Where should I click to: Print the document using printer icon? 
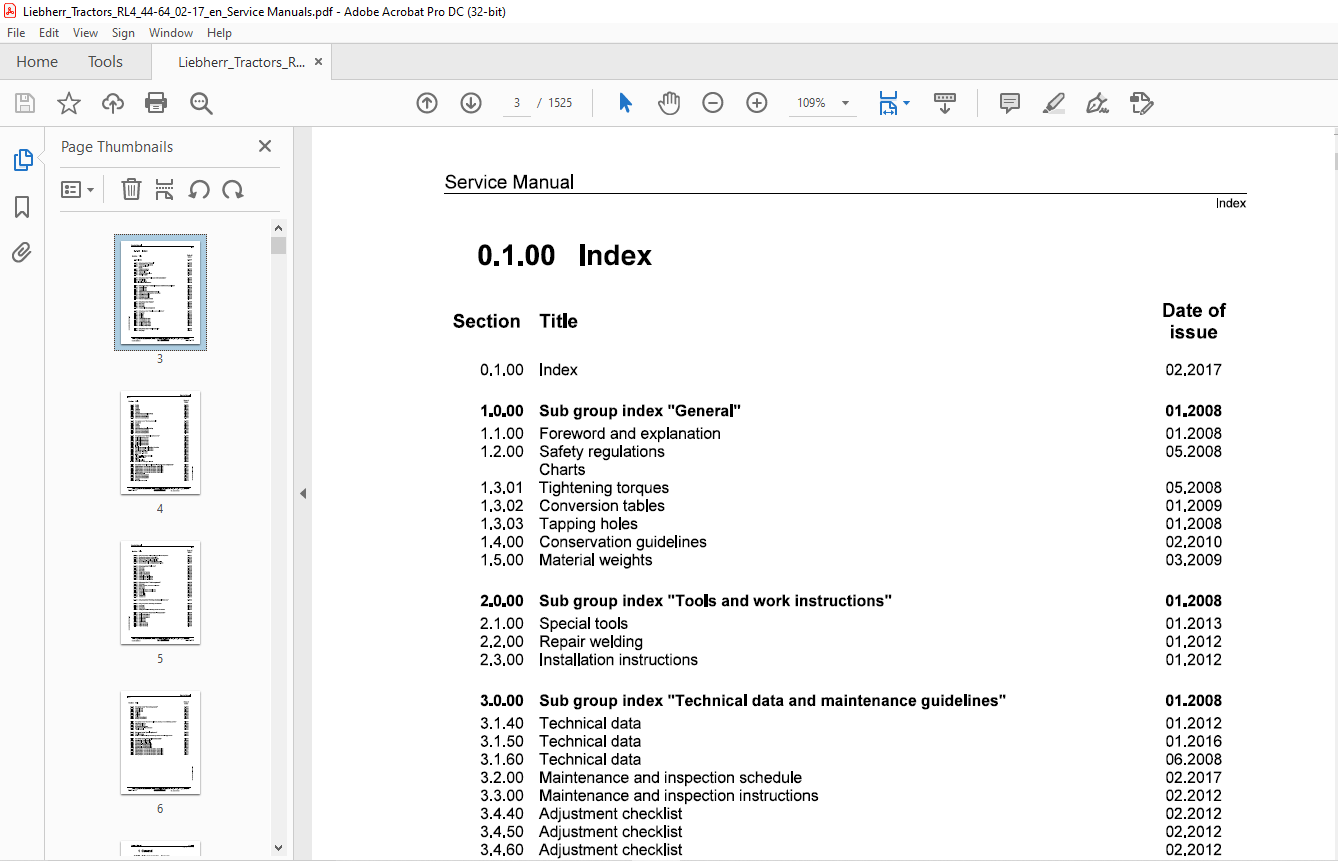[156, 103]
